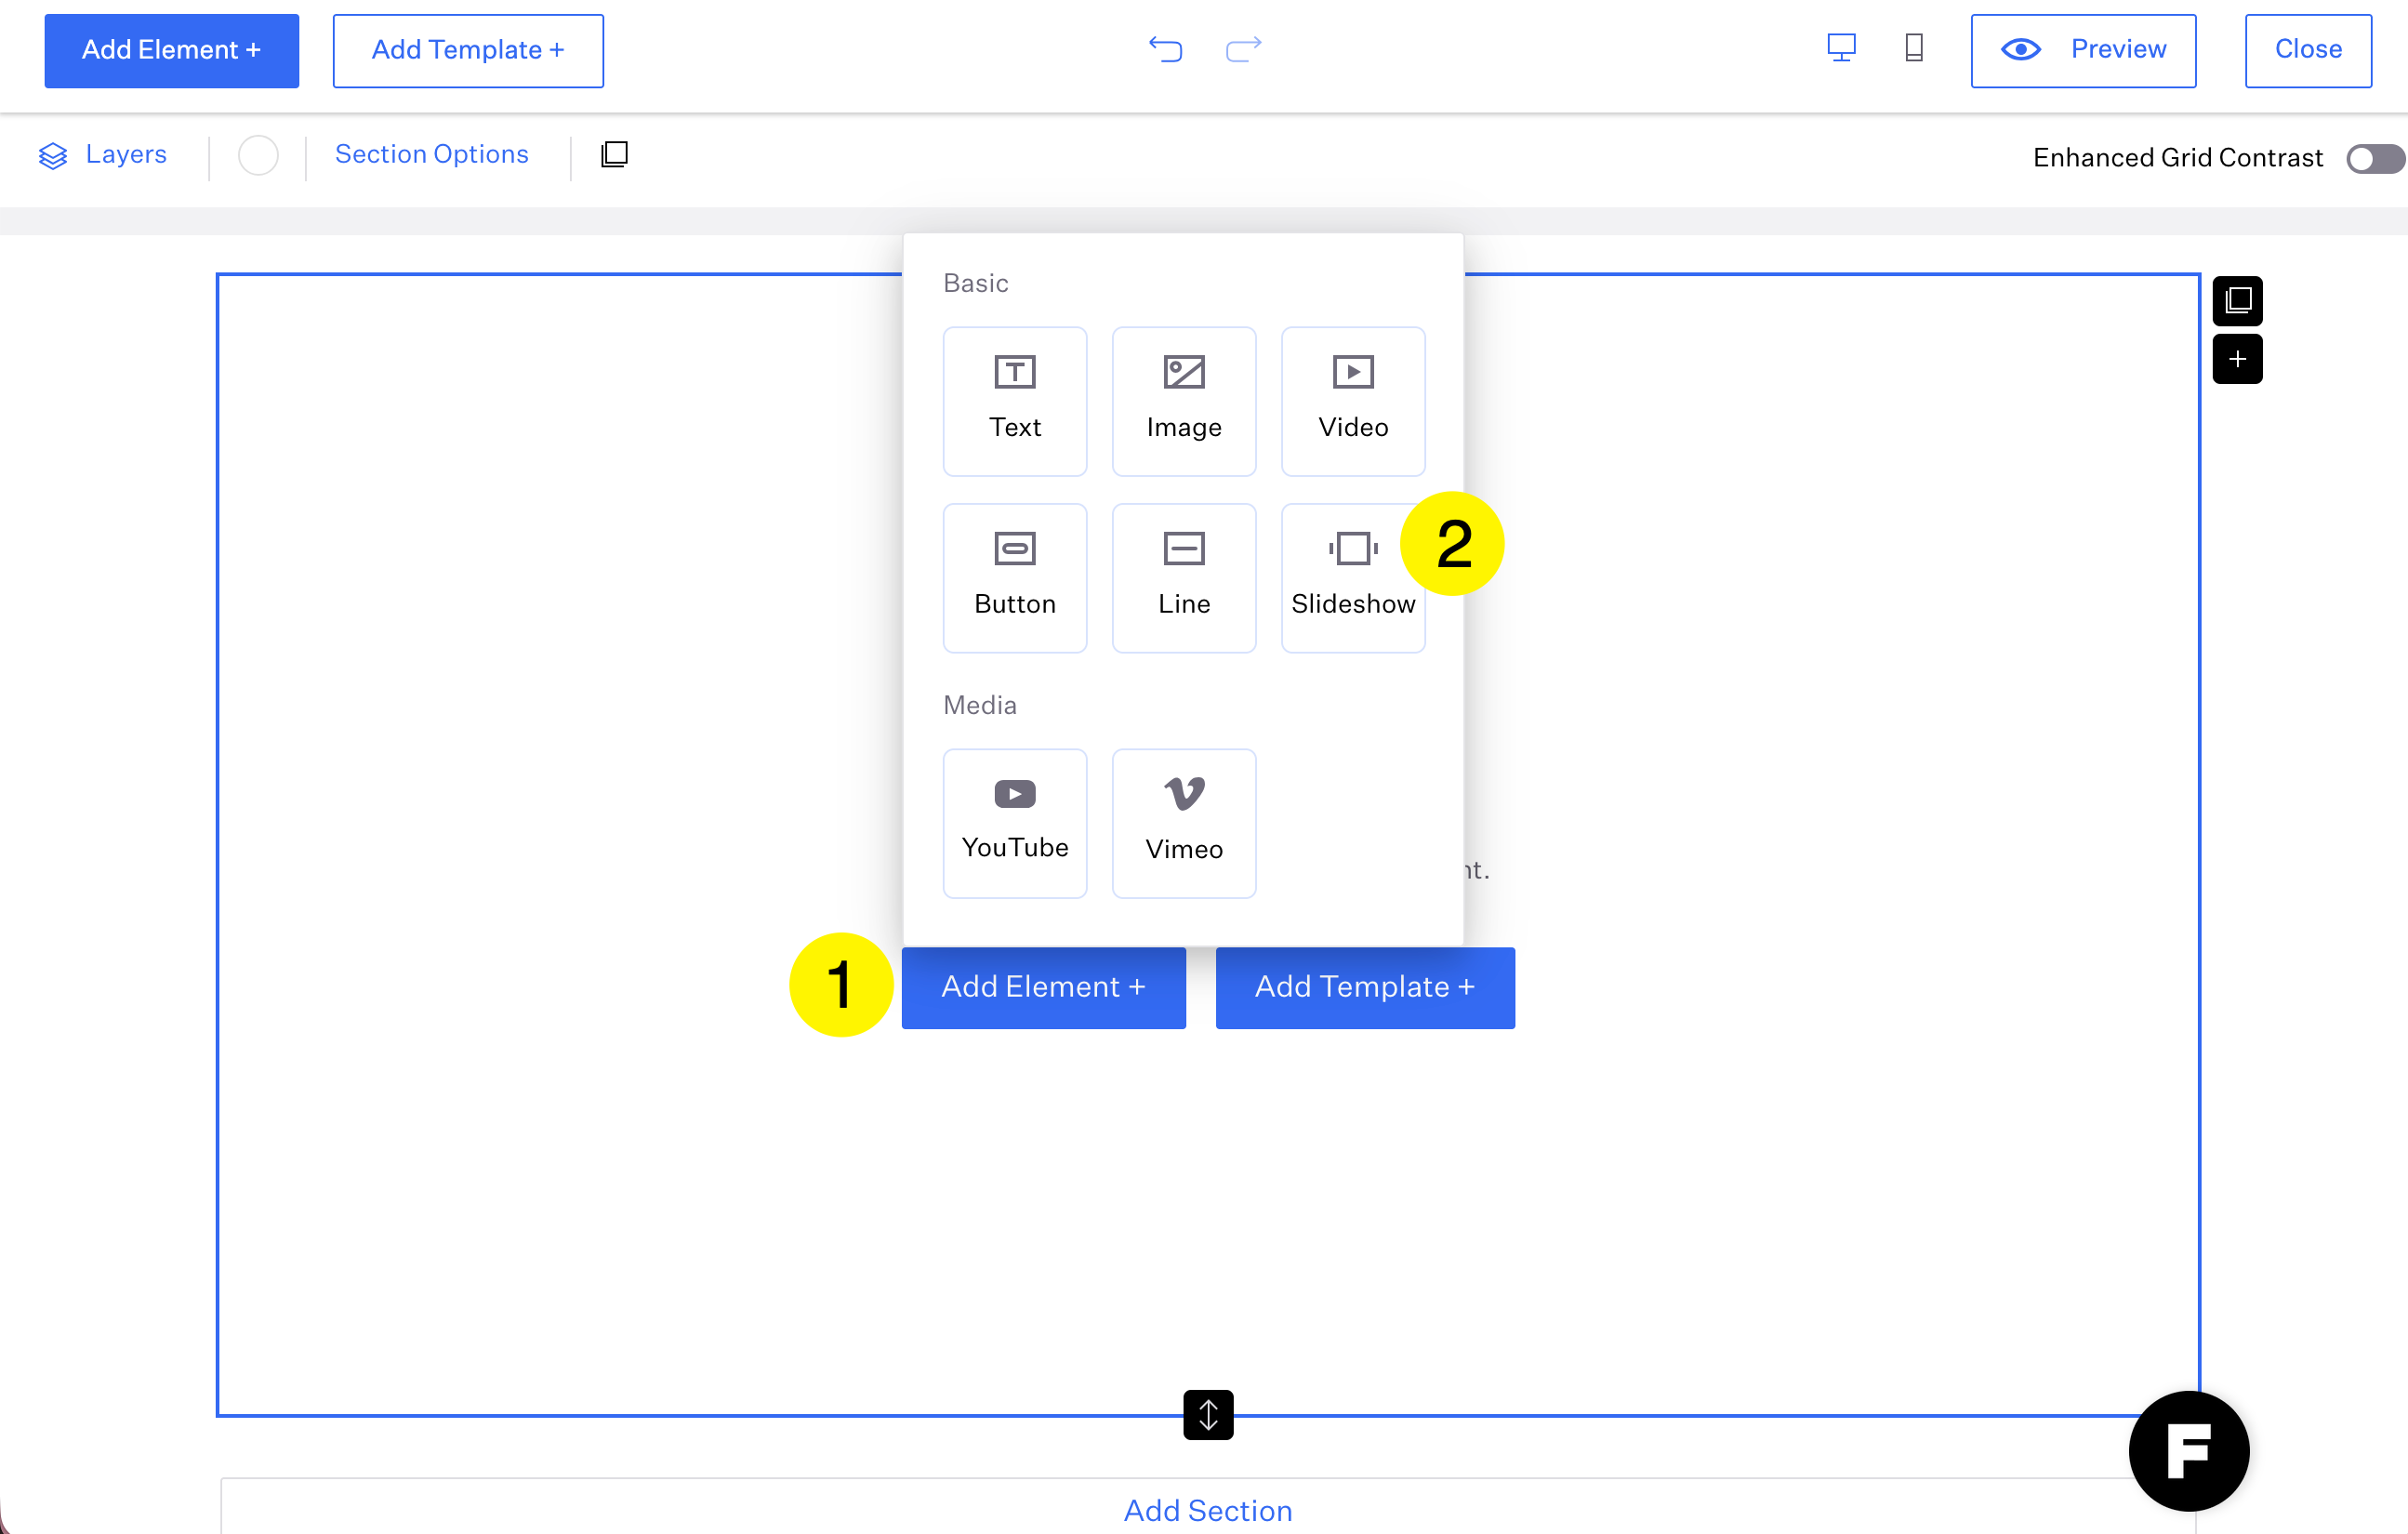Toggle Enhanced Grid Contrast switch
This screenshot has width=2408, height=1534.
pyautogui.click(x=2374, y=159)
